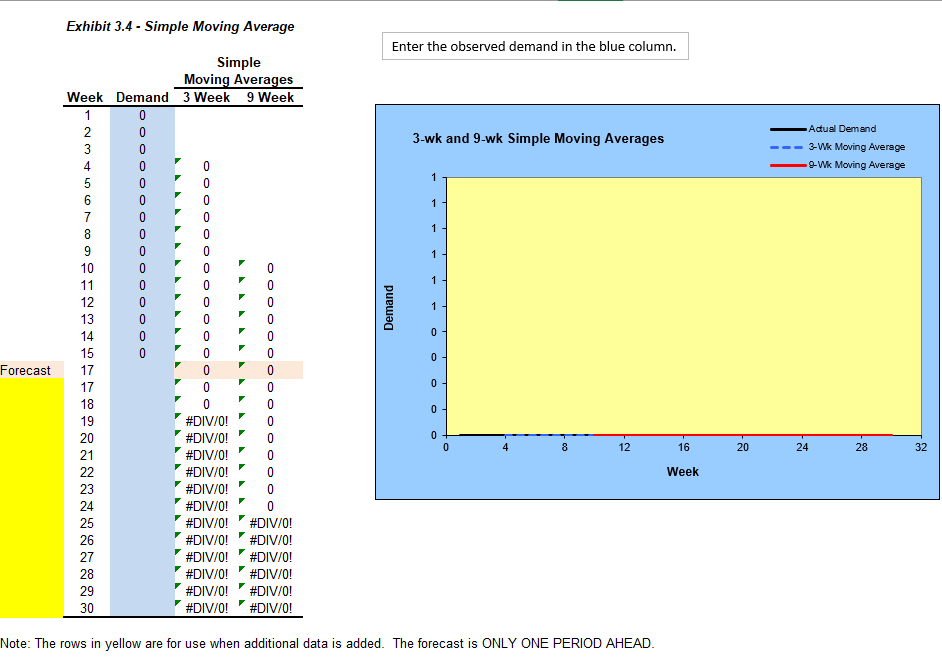This screenshot has height=657, width=942.
Task: Select the Forecast label cell
Action: pos(25,370)
